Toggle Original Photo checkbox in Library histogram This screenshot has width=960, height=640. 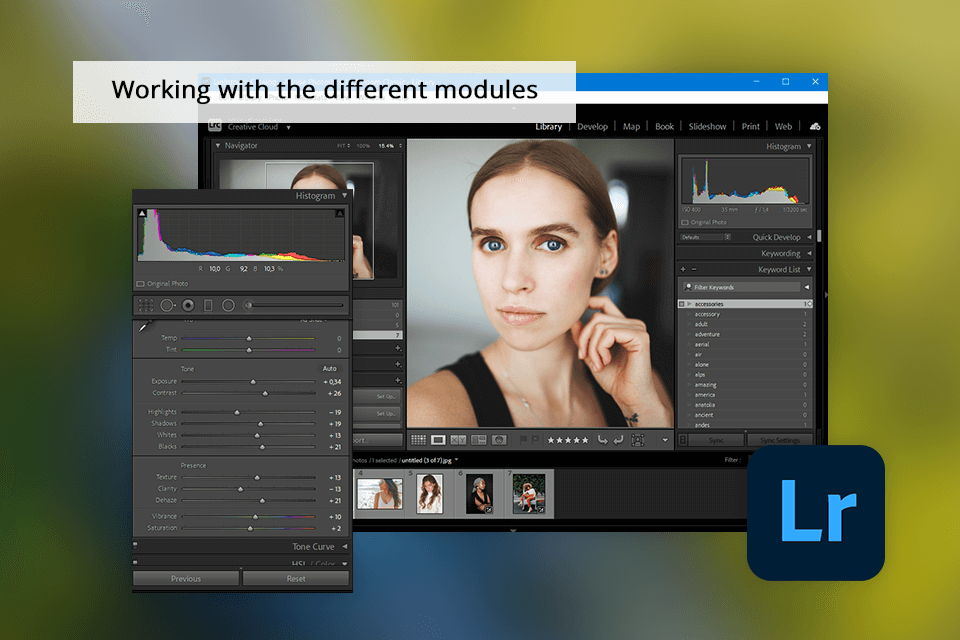684,222
